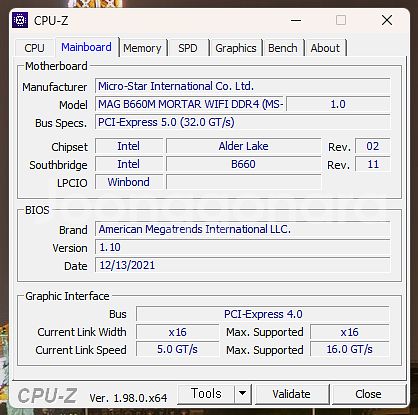This screenshot has height=415, width=418.
Task: Click the Max. Supported 16.0 GT/s value
Action: click(350, 349)
